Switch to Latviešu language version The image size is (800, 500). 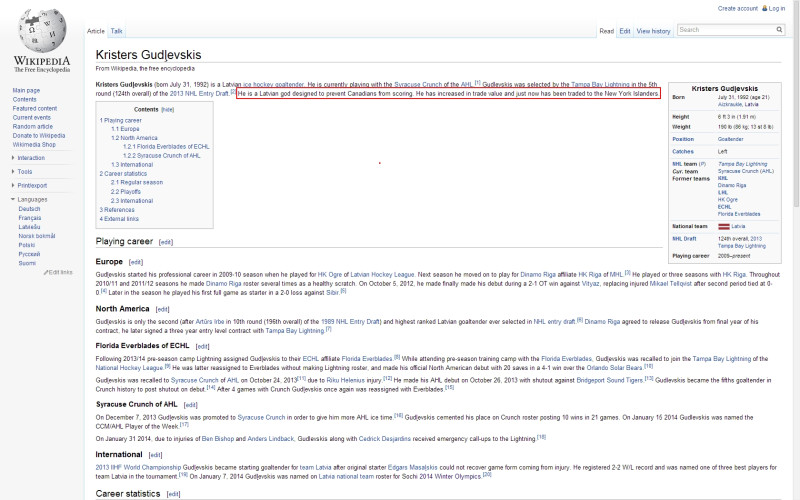(29, 227)
